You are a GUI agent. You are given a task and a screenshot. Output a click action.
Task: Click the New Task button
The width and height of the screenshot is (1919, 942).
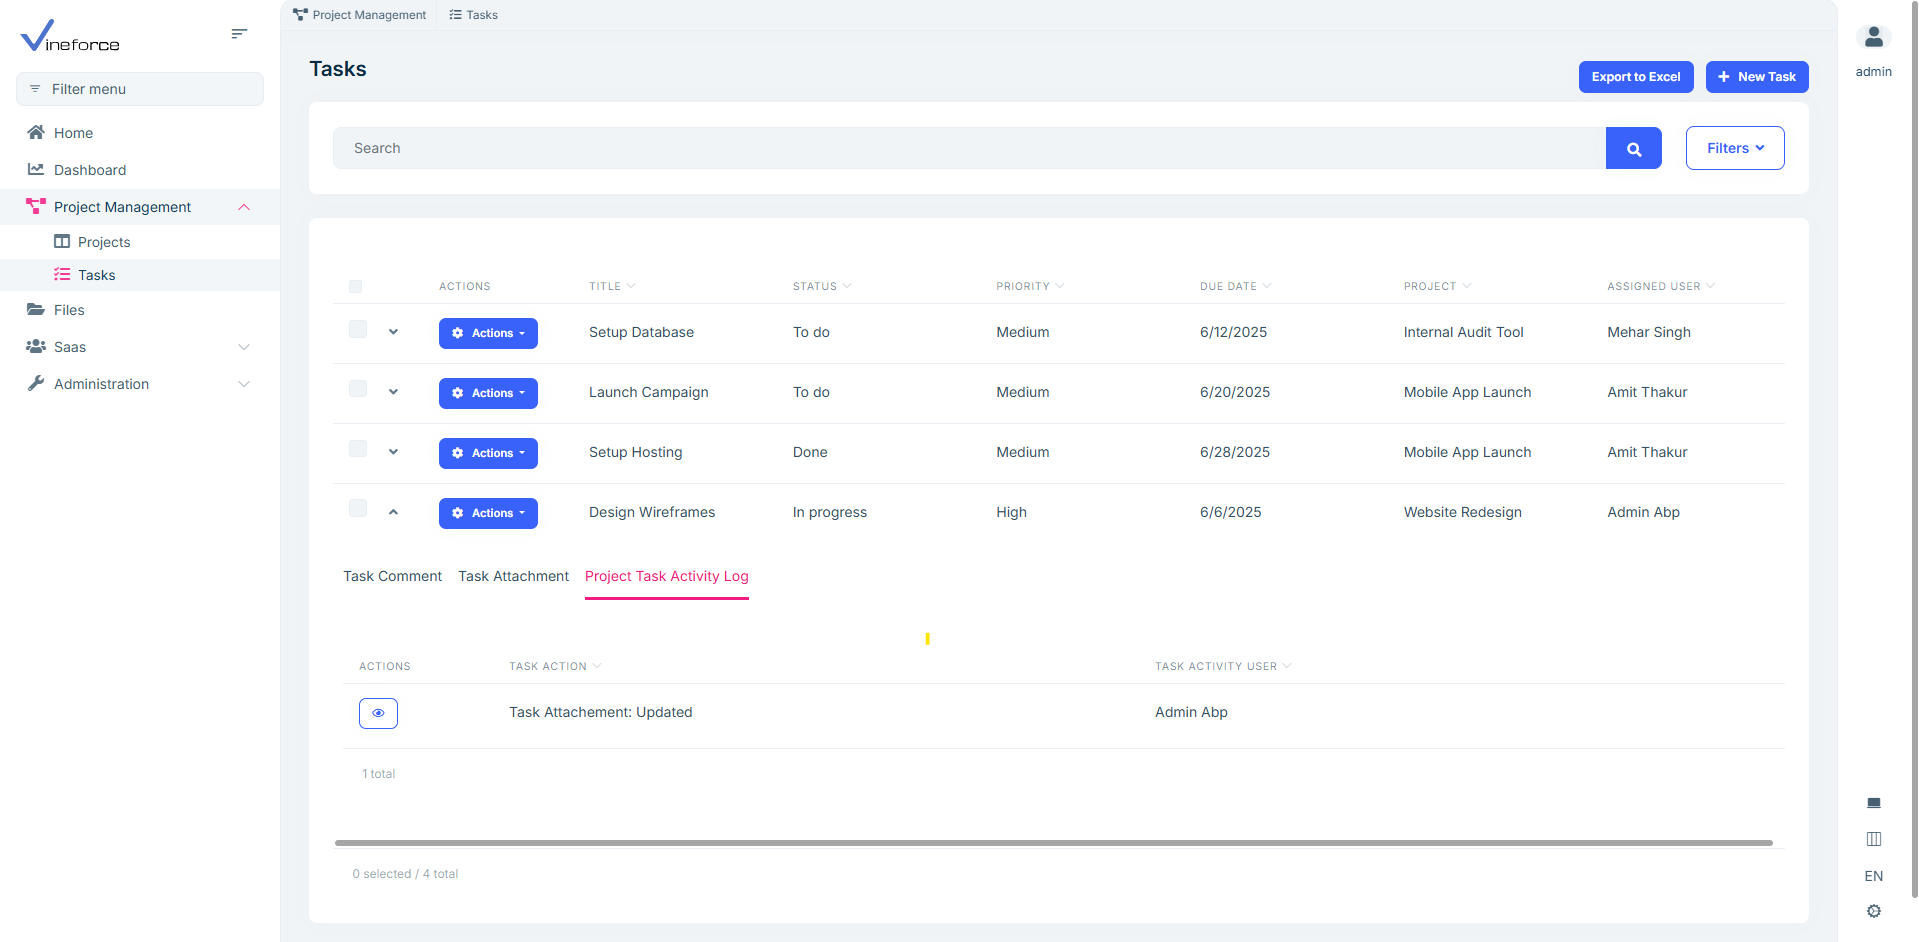click(1756, 77)
